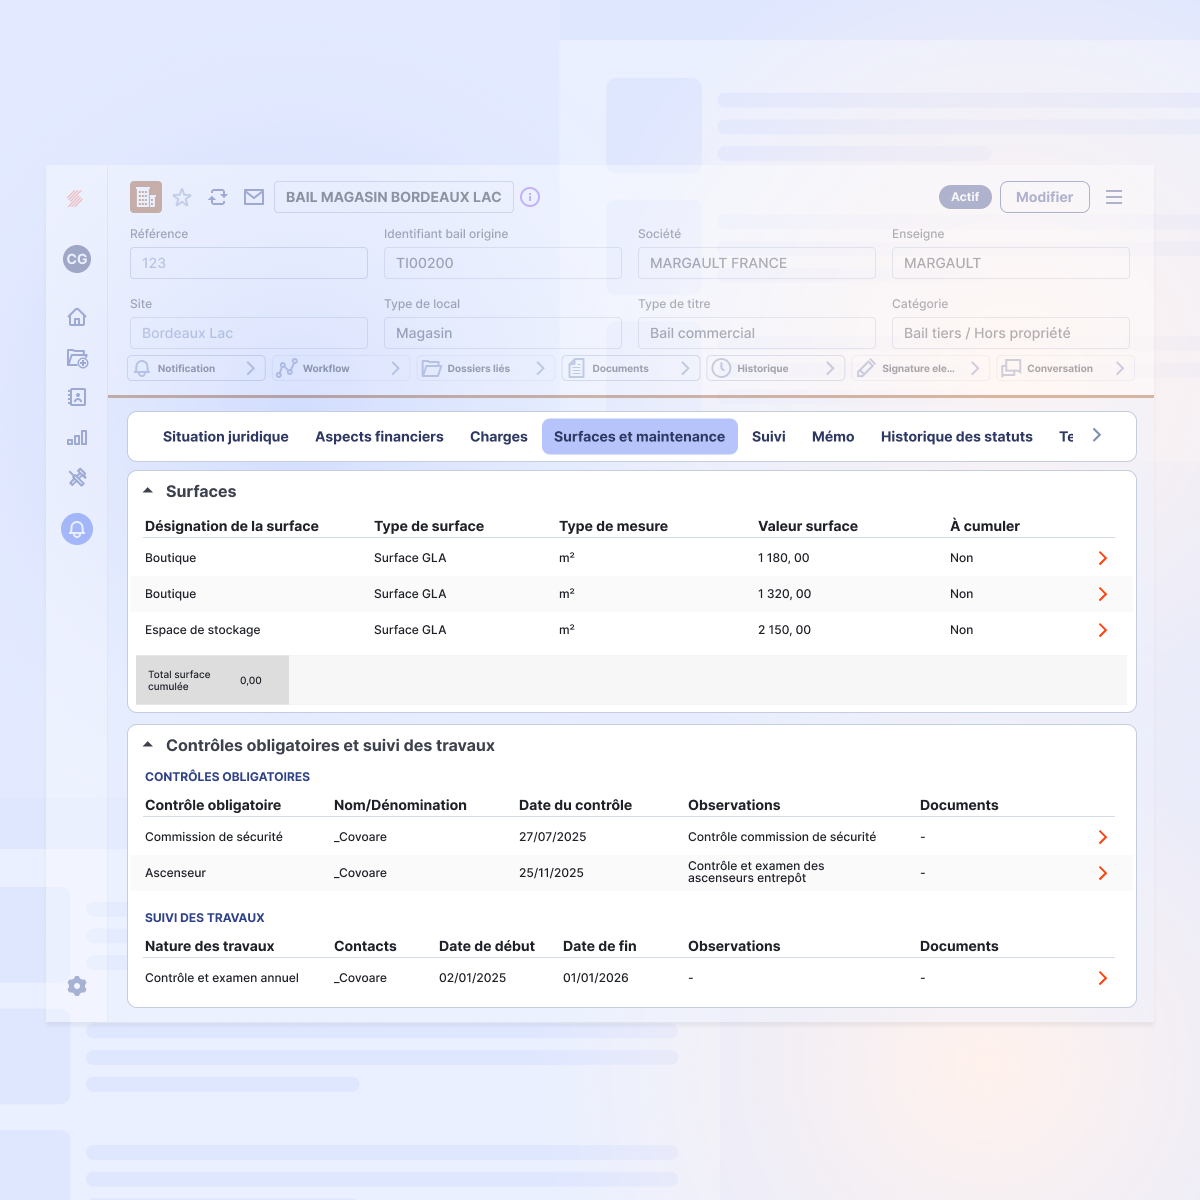1200x1200 pixels.
Task: Click Contrôle commission de sécurité observation
Action: 782,837
